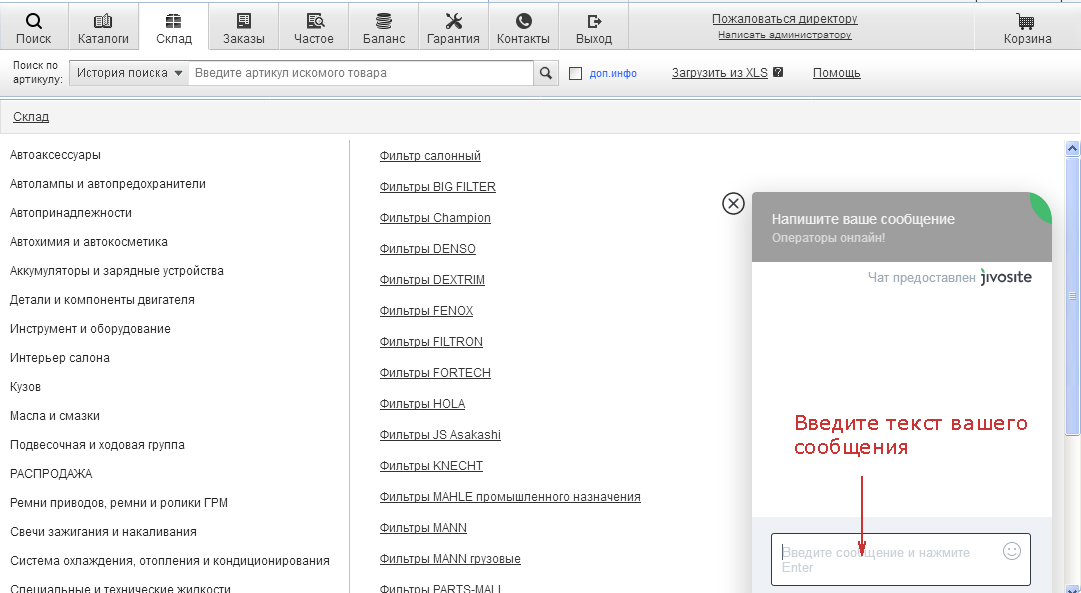This screenshot has height=593, width=1081.
Task: Open the Гарантия warranty section
Action: click(x=453, y=28)
